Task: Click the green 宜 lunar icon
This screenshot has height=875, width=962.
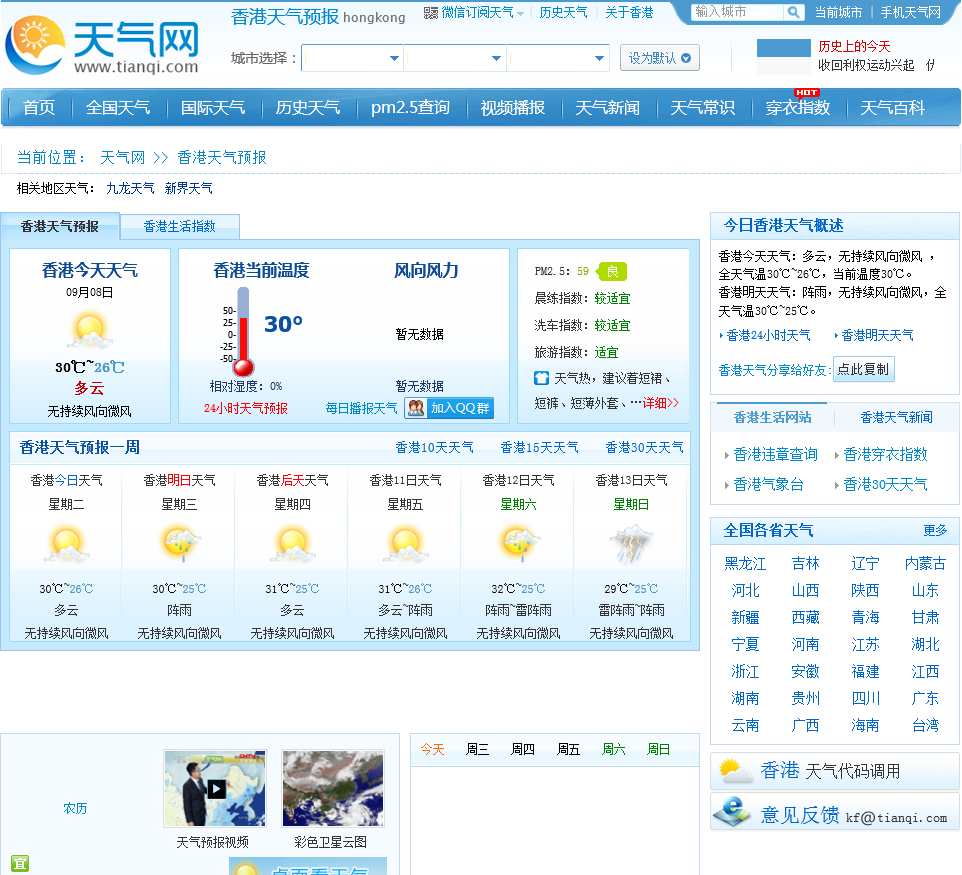Action: point(20,864)
